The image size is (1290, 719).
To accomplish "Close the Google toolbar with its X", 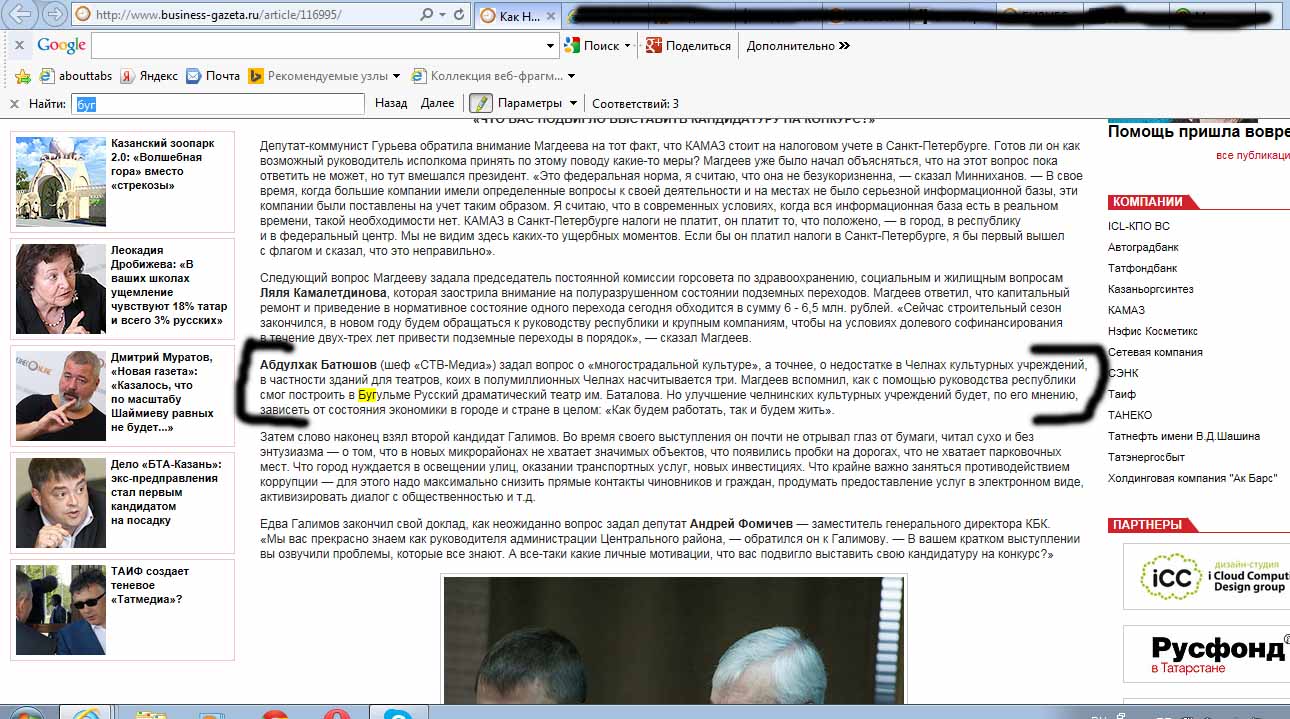I will [x=19, y=45].
